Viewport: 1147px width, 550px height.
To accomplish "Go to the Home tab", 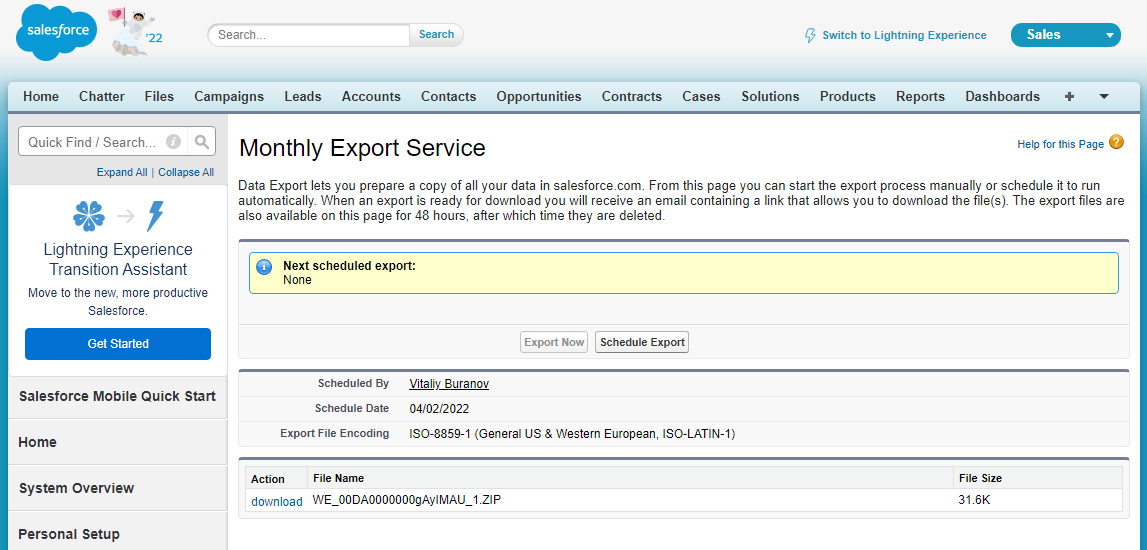I will (41, 97).
